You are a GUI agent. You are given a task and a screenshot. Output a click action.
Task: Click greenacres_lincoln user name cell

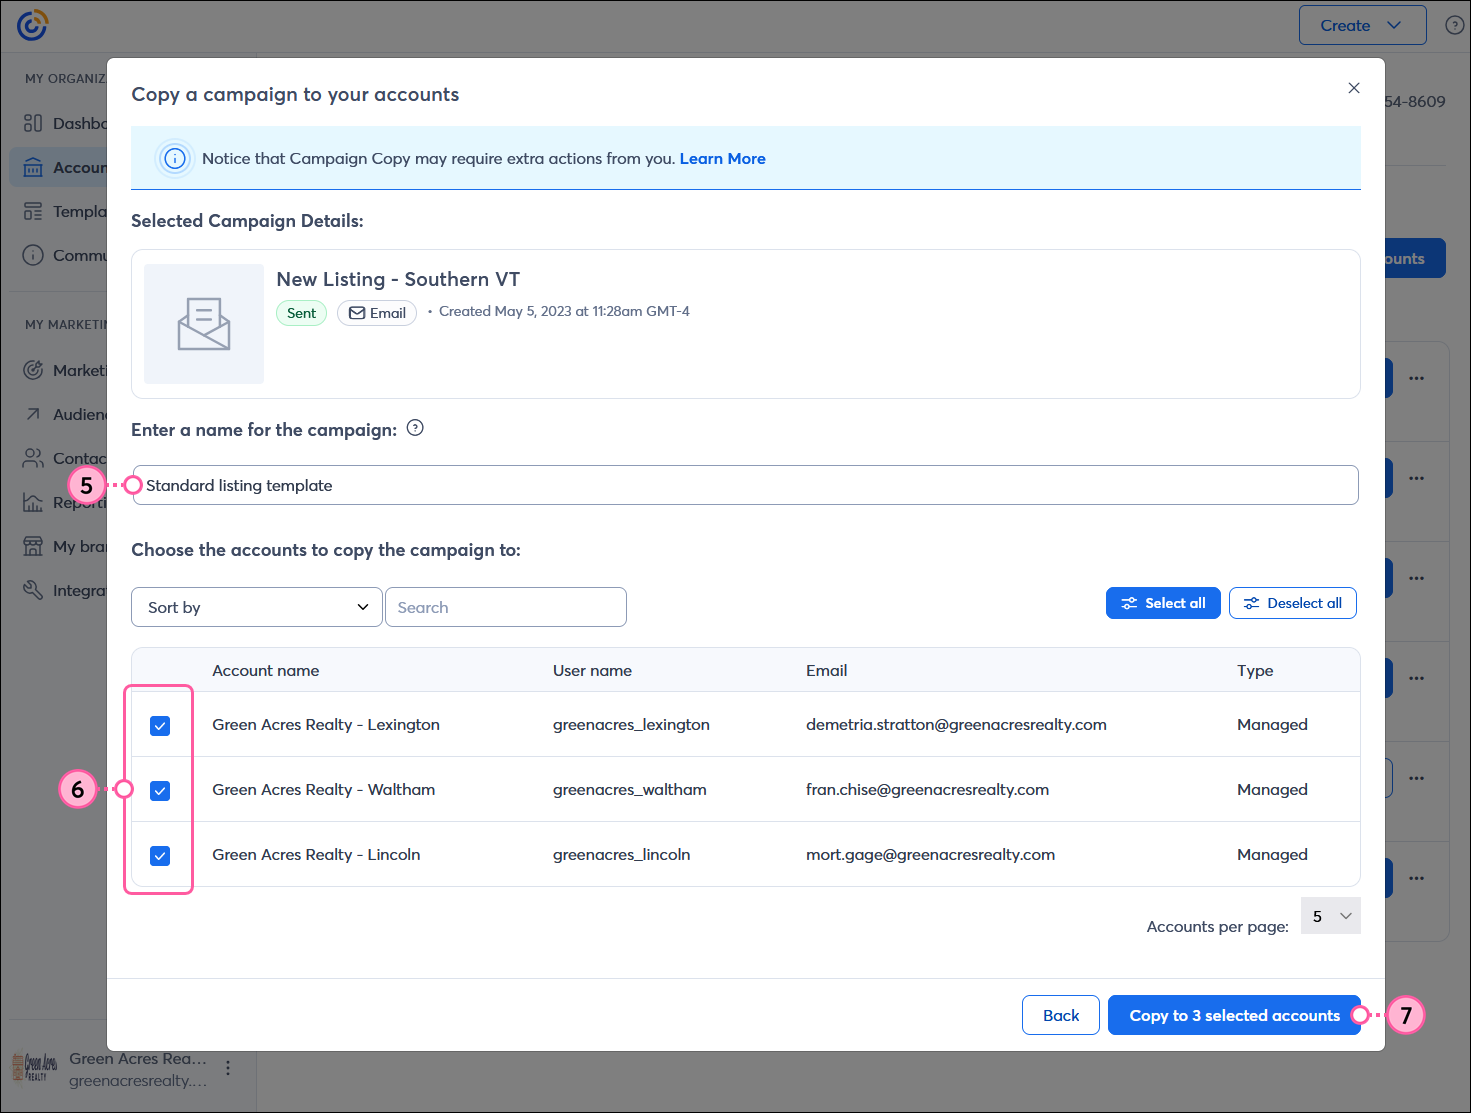coord(621,854)
